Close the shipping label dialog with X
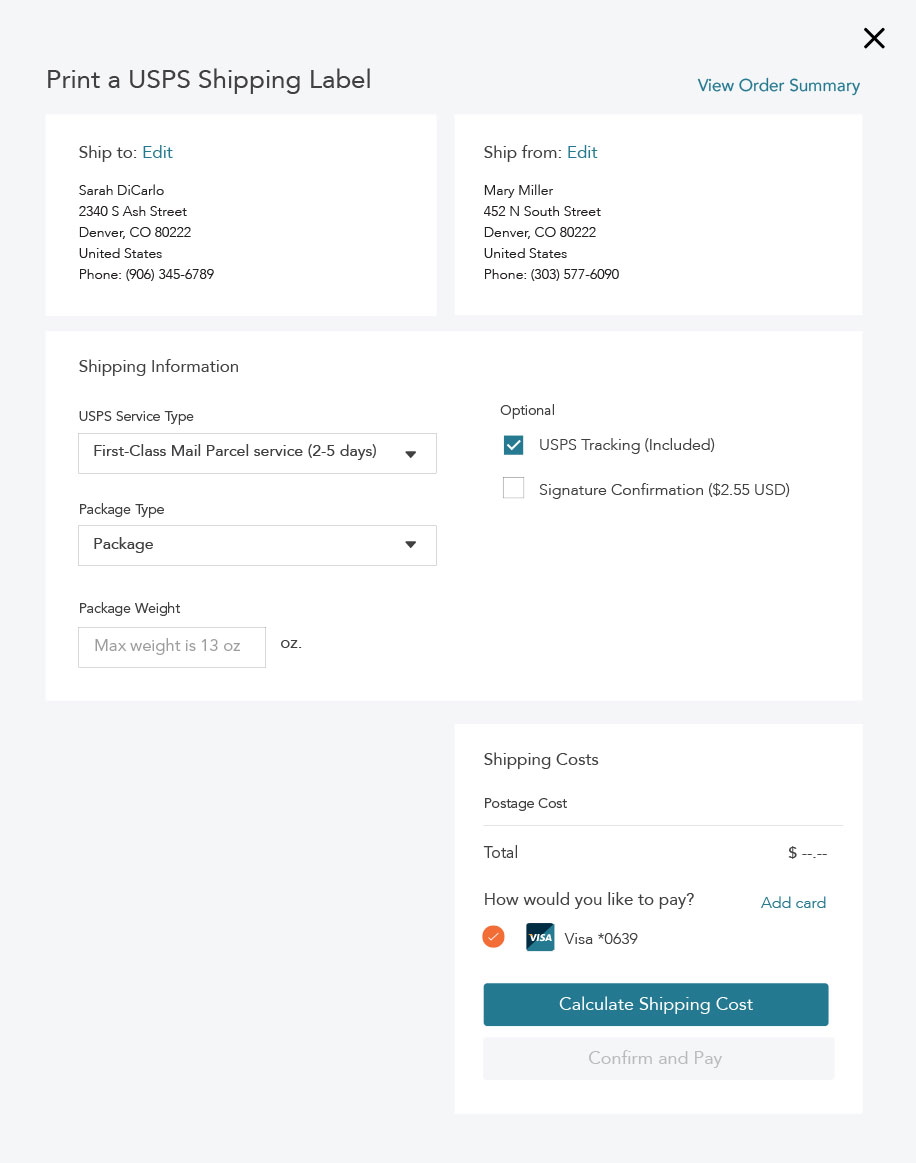This screenshot has width=916, height=1163. tap(874, 39)
